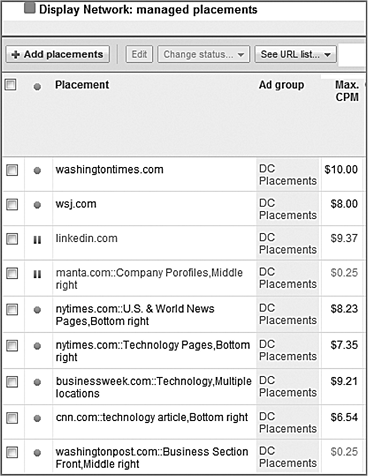Open the Change status dropdown
Screen dimensions: 368x476
(203, 54)
